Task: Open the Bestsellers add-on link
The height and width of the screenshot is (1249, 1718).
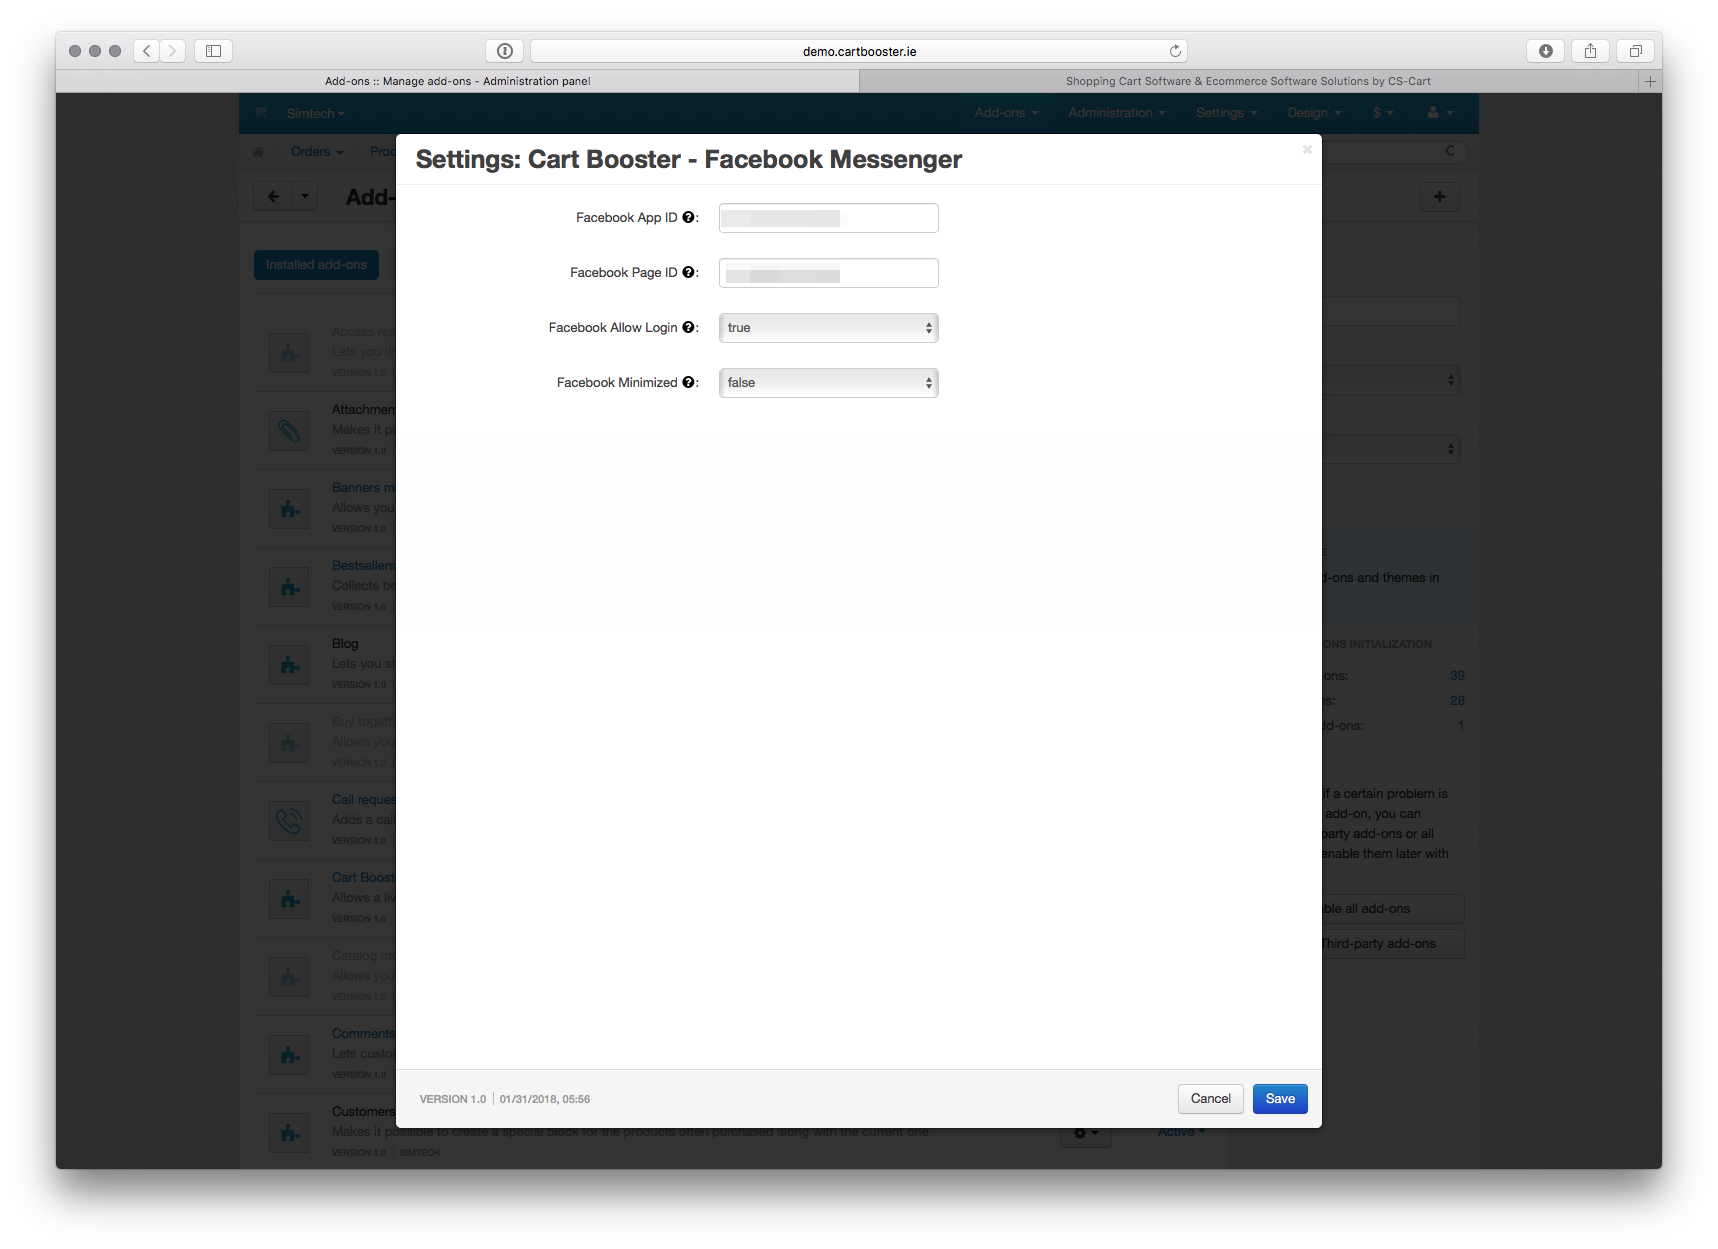Action: (364, 566)
